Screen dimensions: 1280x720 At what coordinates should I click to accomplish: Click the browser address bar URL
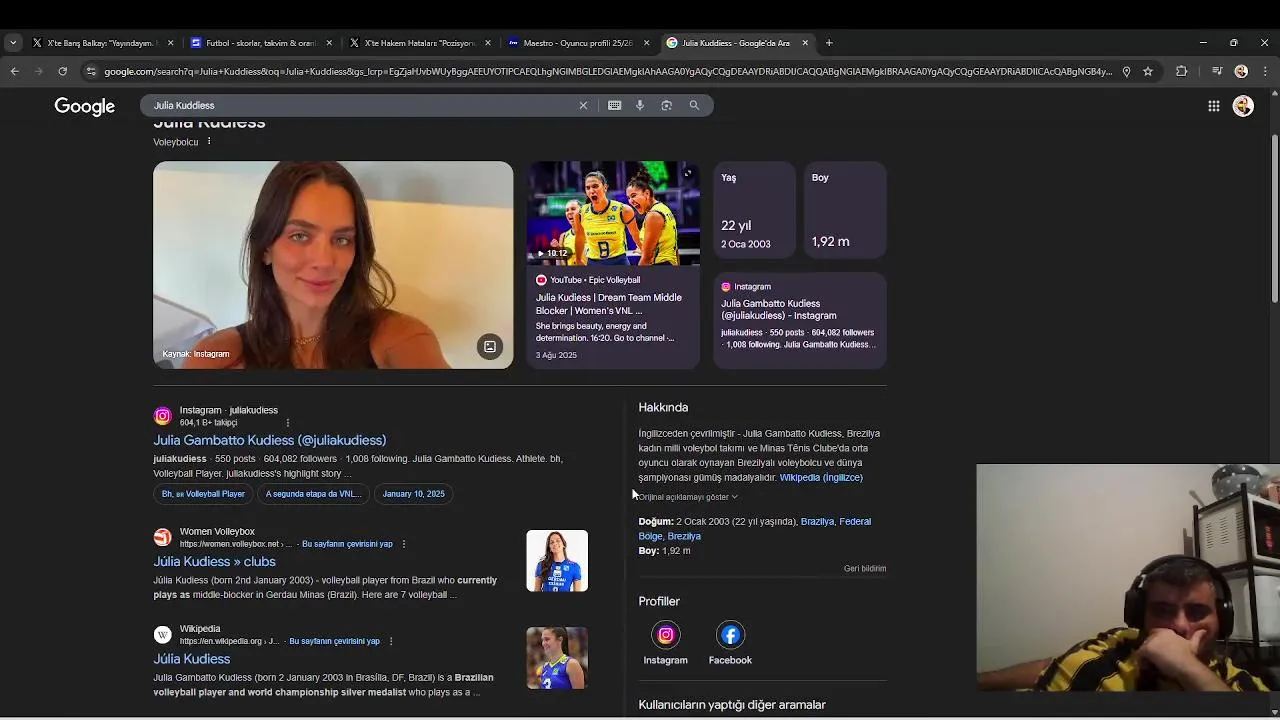(x=608, y=71)
